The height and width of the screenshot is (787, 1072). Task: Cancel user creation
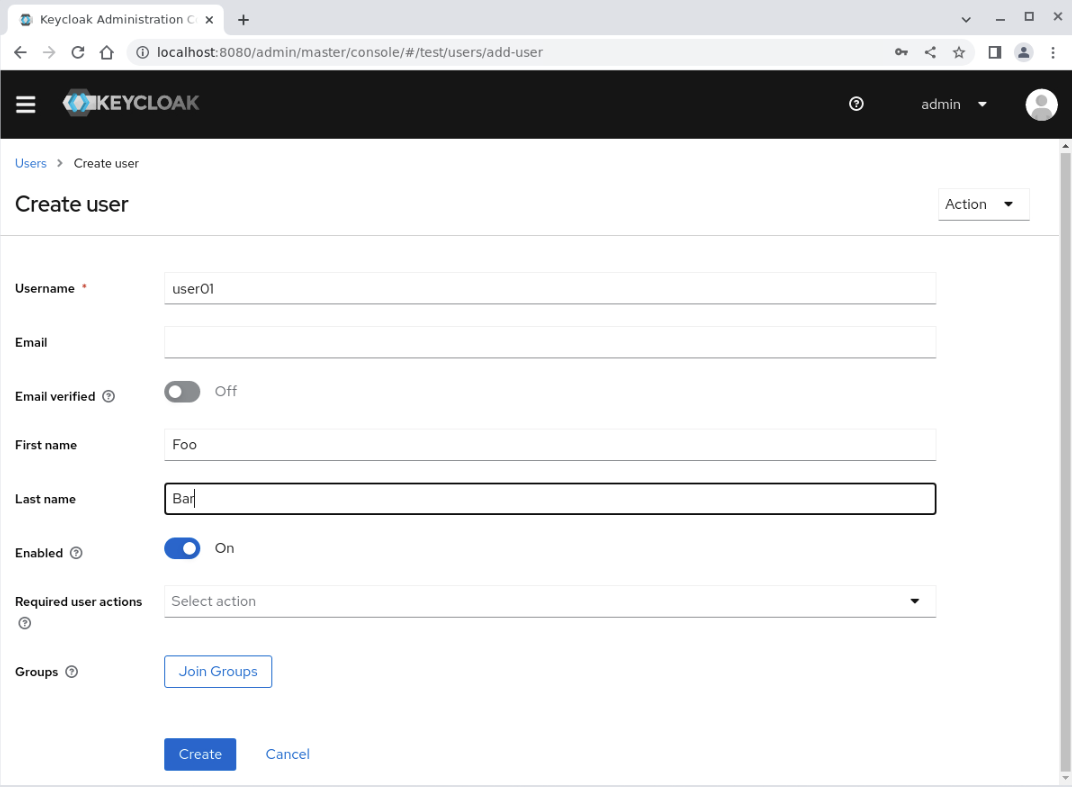(x=287, y=754)
